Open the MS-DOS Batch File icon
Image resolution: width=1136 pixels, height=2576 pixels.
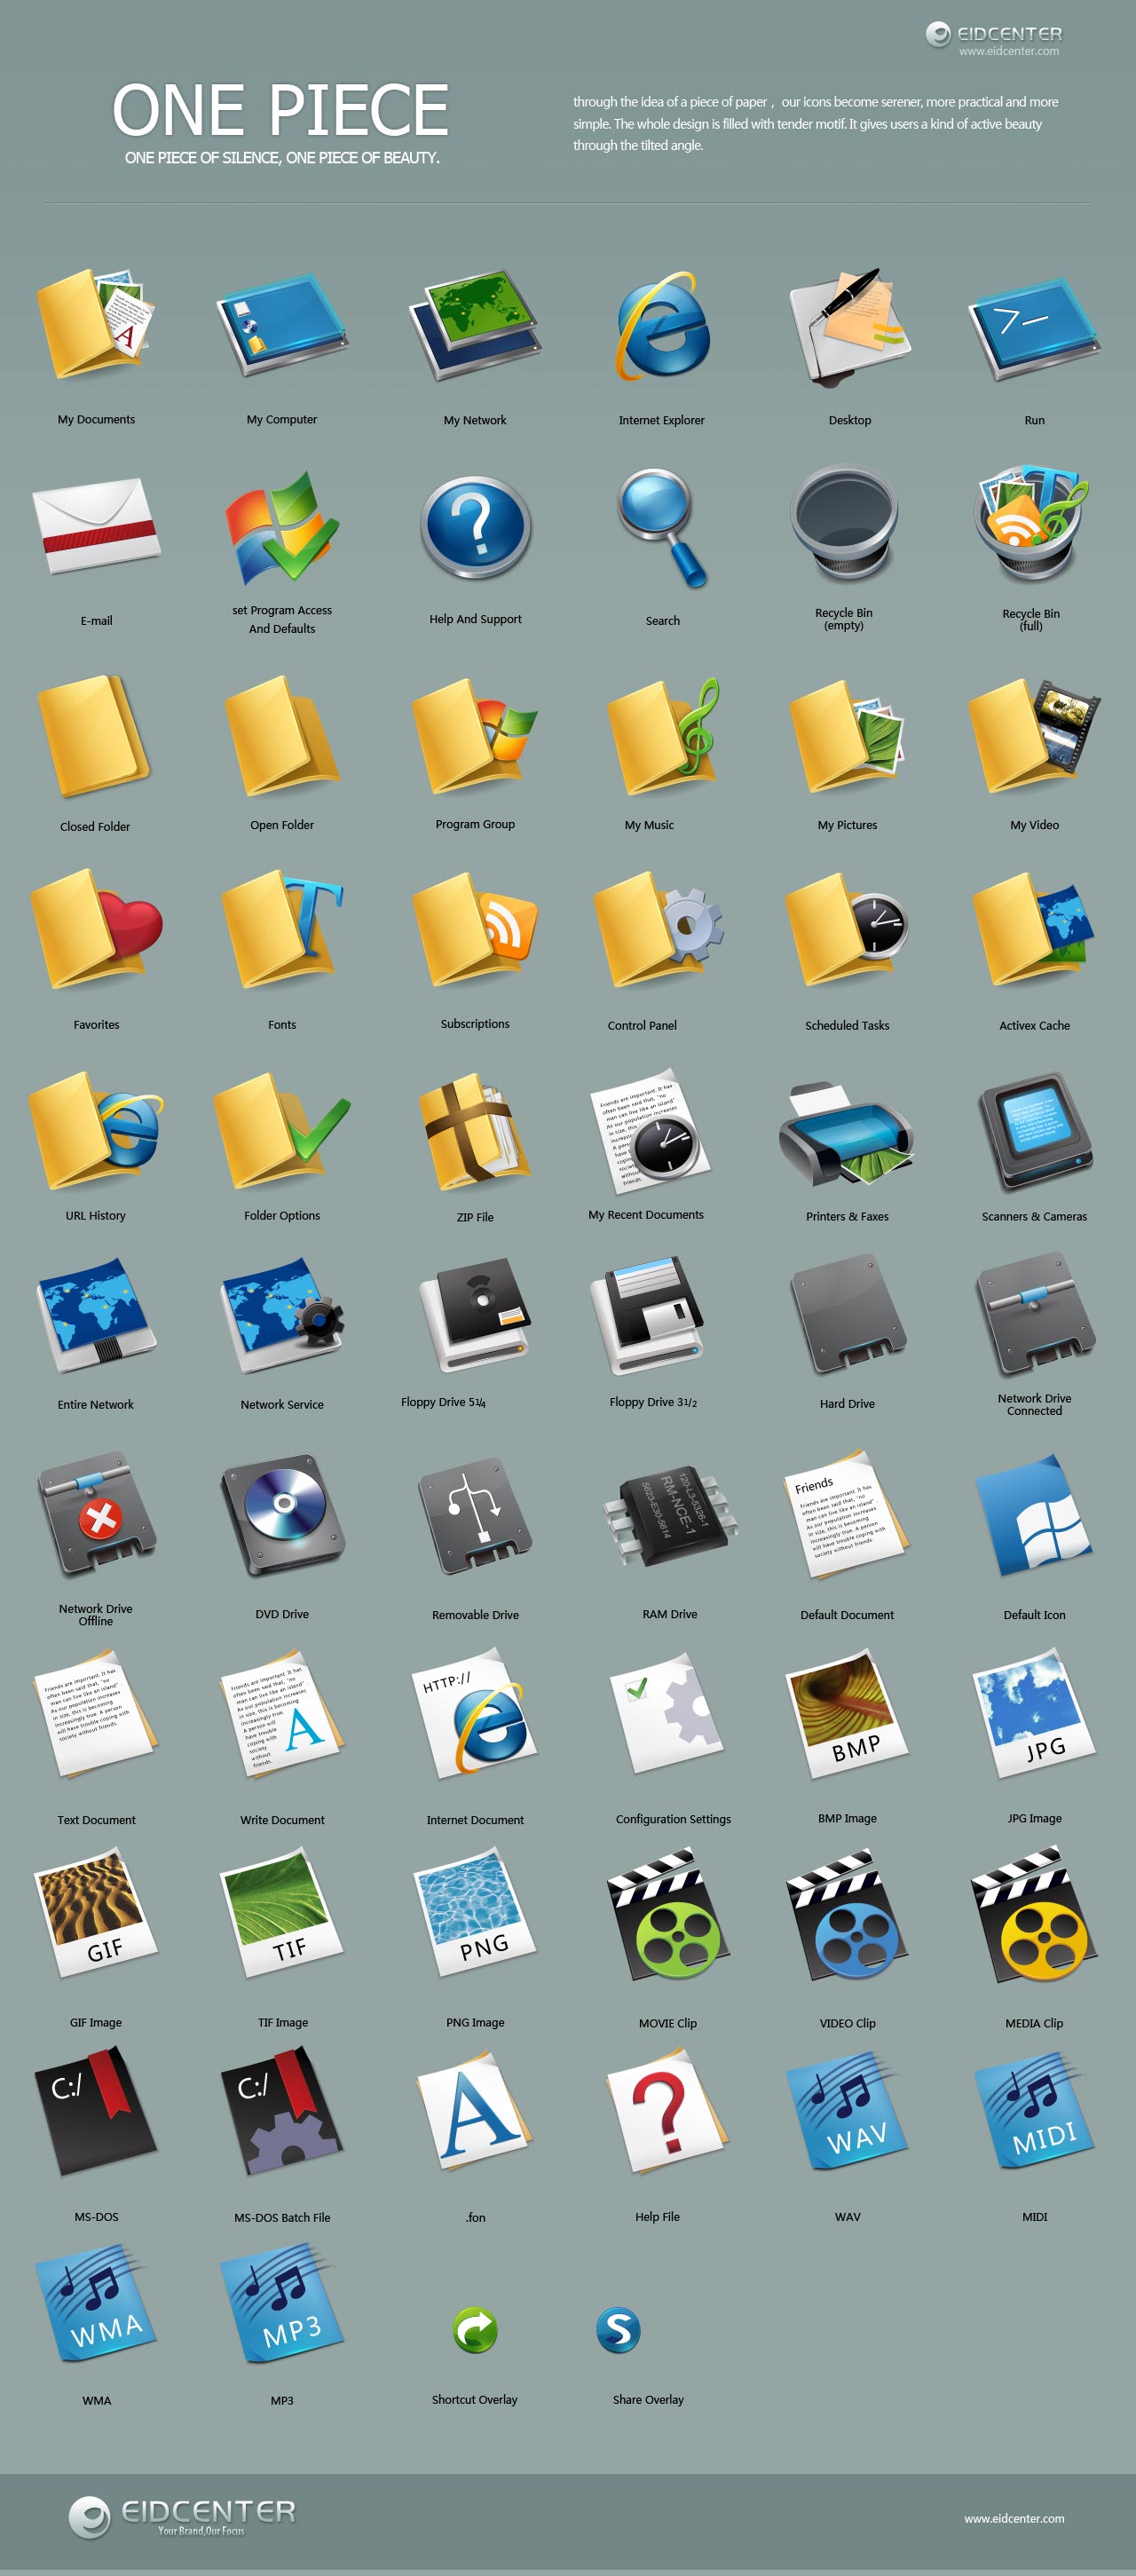(x=282, y=2110)
